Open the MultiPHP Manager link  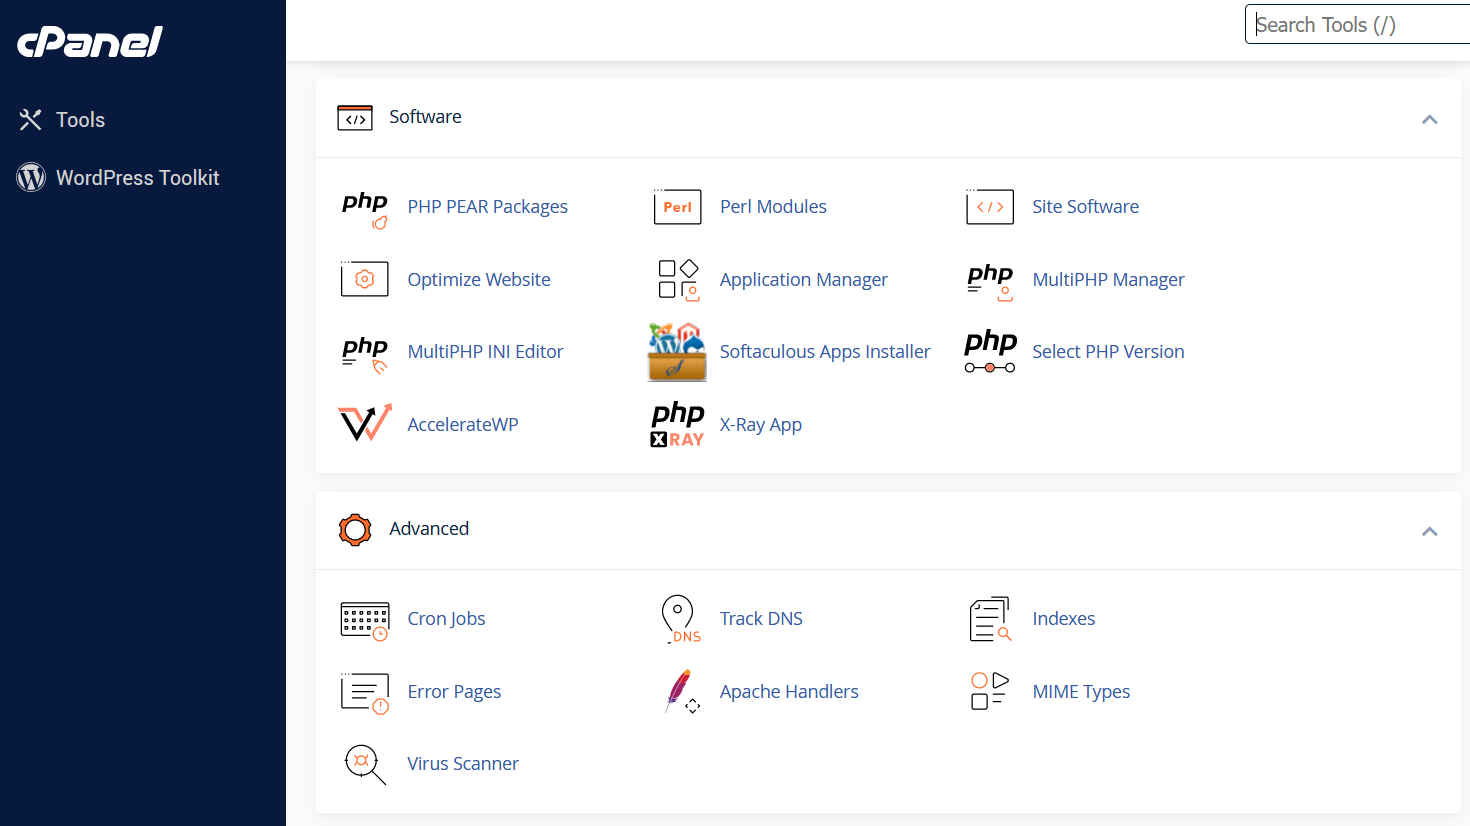[x=1108, y=280]
